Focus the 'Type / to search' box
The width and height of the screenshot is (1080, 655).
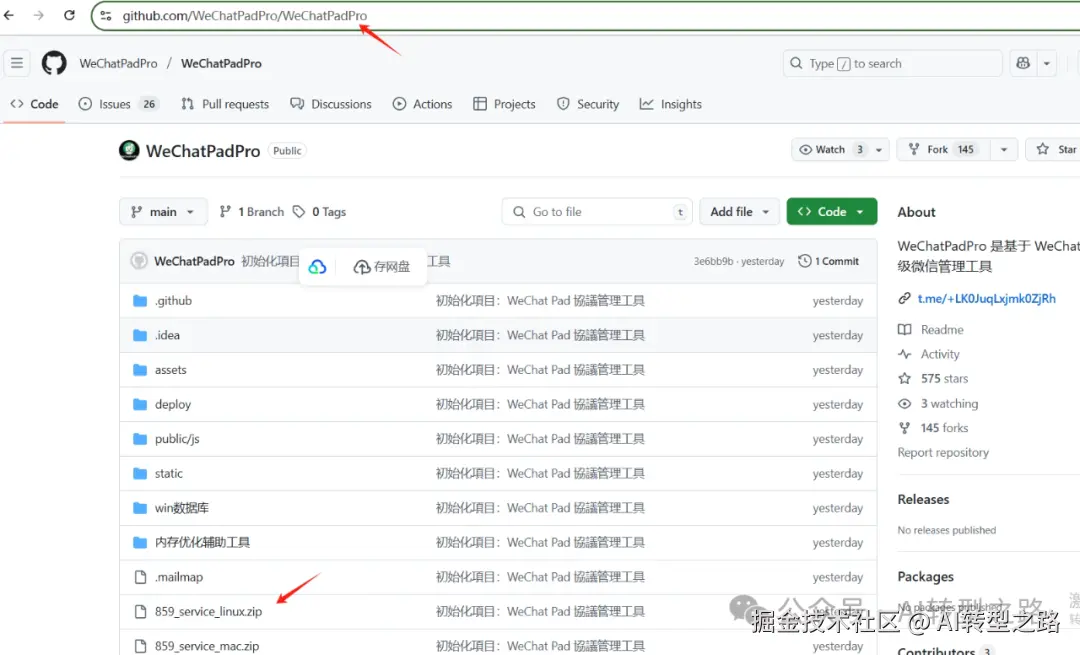click(x=893, y=63)
